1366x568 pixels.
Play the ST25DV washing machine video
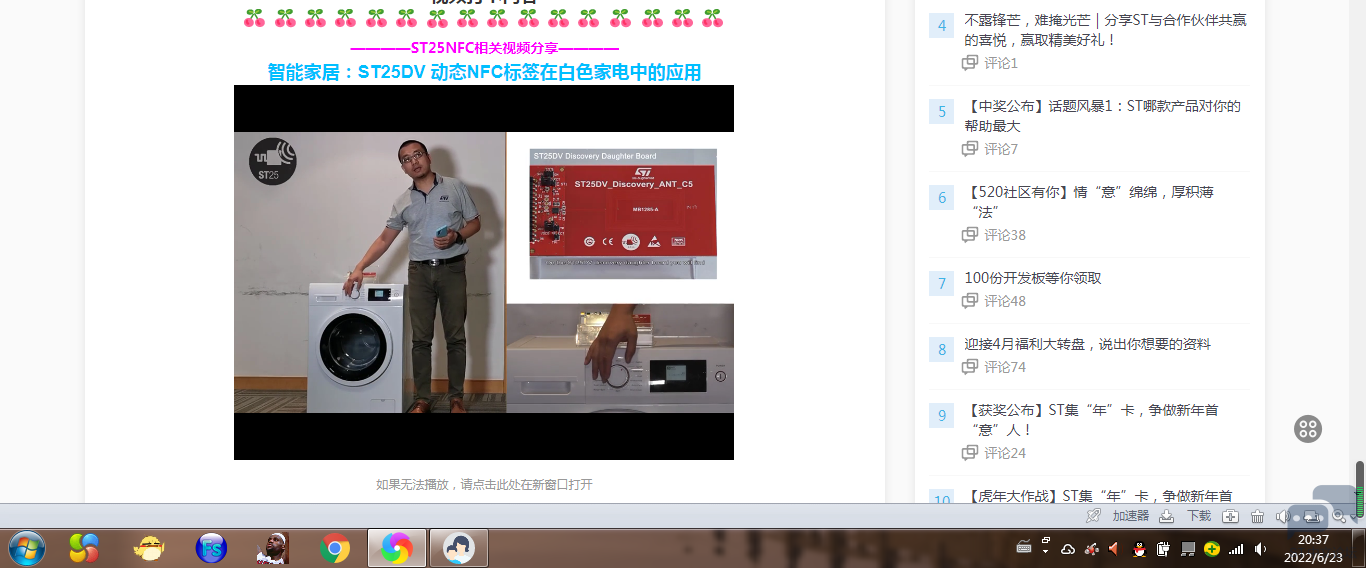[484, 272]
